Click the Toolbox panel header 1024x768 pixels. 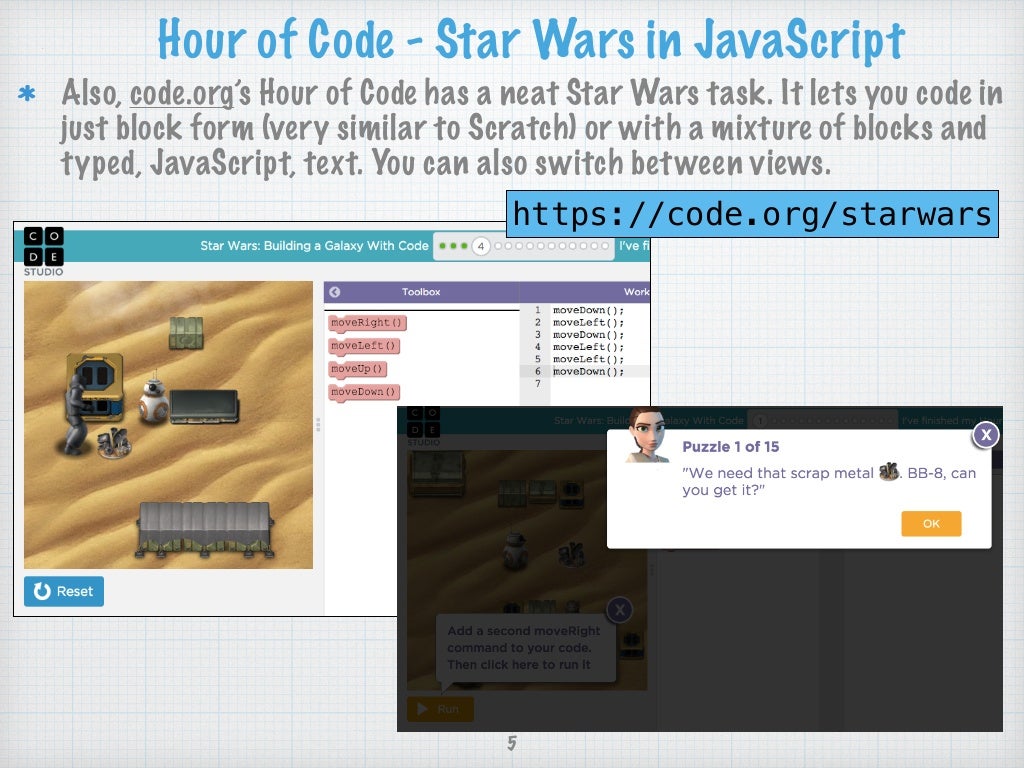click(x=421, y=292)
